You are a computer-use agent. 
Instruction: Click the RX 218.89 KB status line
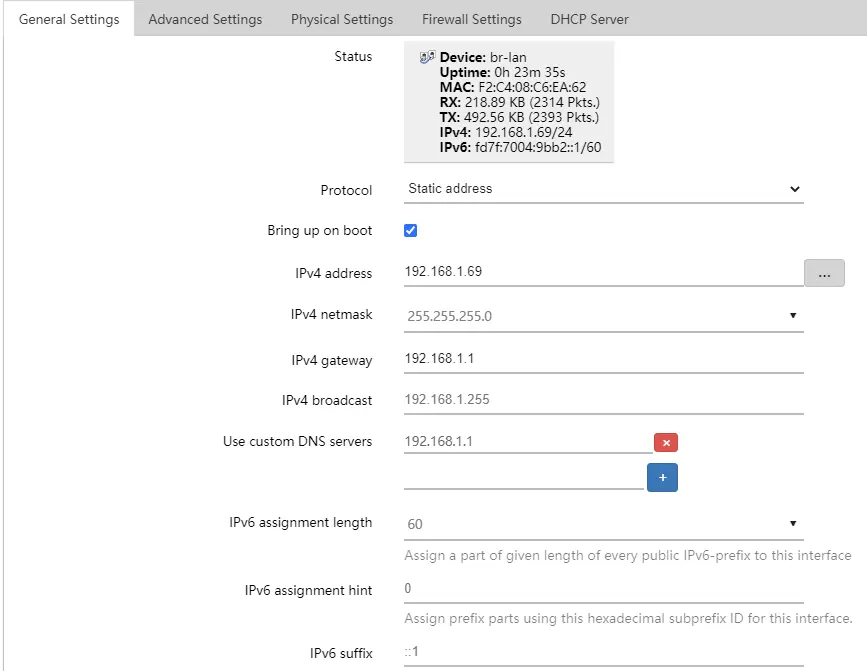click(519, 102)
